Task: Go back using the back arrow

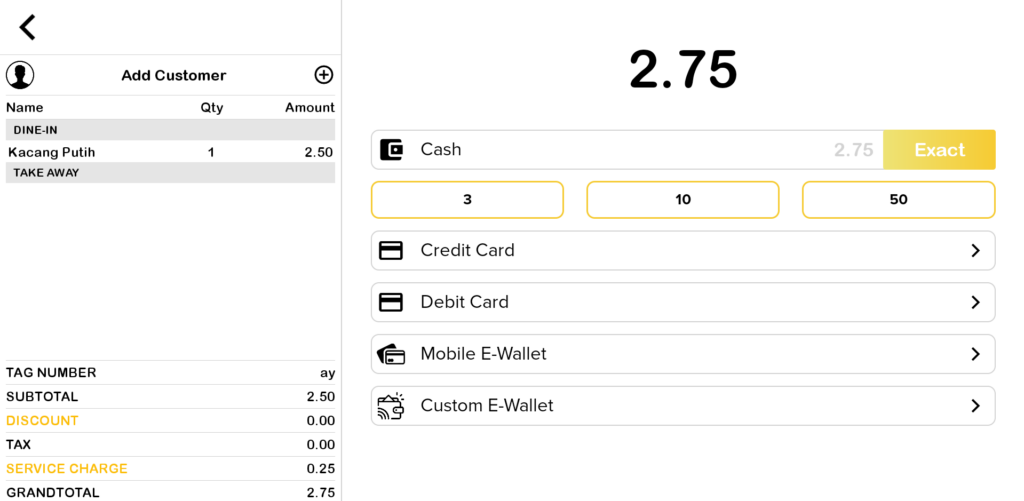Action: coord(27,28)
